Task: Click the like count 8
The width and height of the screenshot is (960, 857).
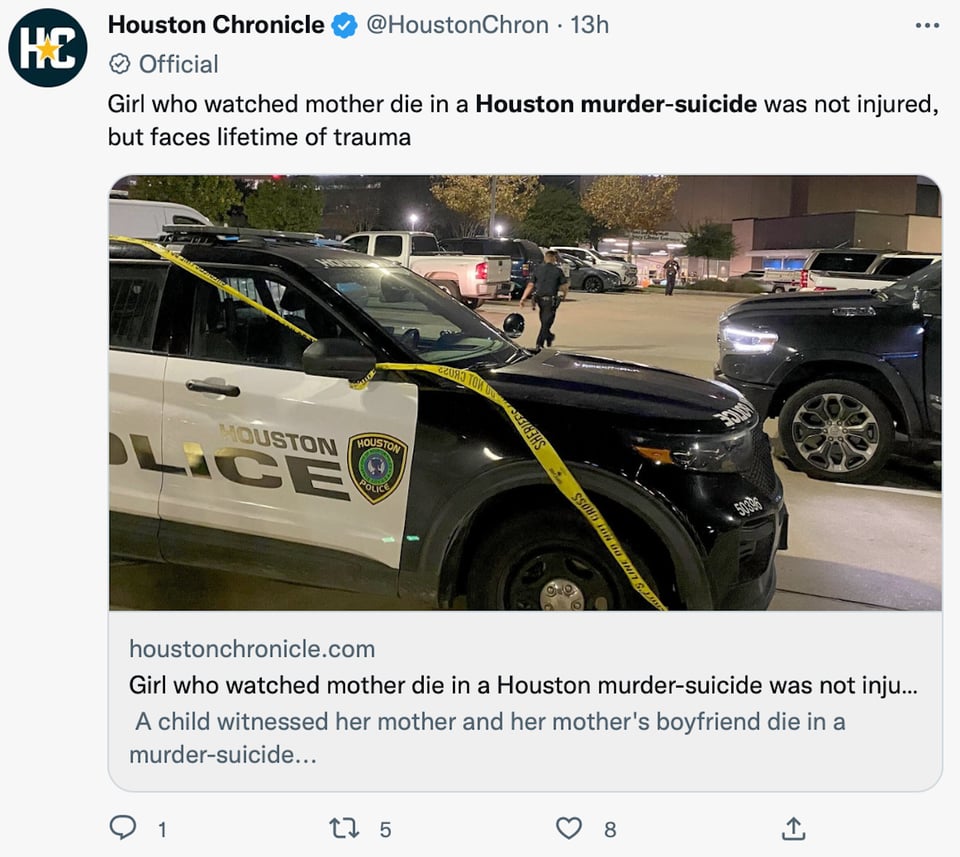Action: pos(610,830)
